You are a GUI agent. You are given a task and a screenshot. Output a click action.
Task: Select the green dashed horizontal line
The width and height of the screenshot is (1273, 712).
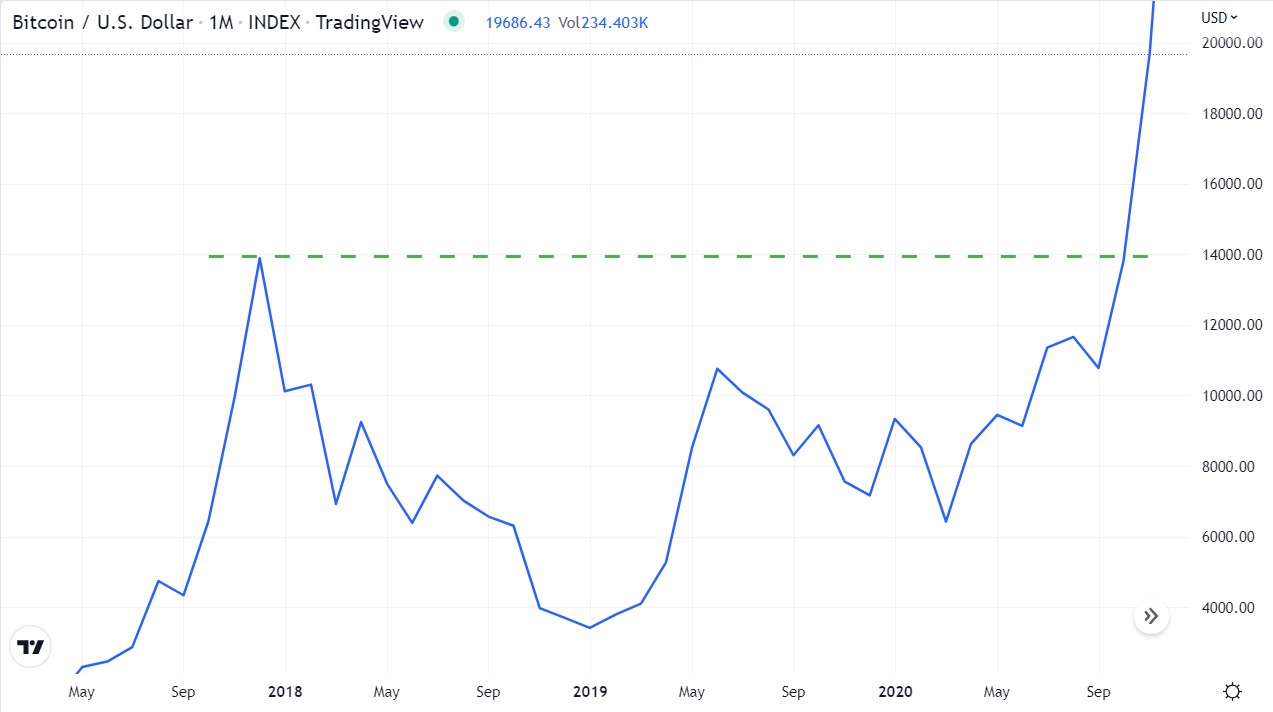pyautogui.click(x=678, y=256)
